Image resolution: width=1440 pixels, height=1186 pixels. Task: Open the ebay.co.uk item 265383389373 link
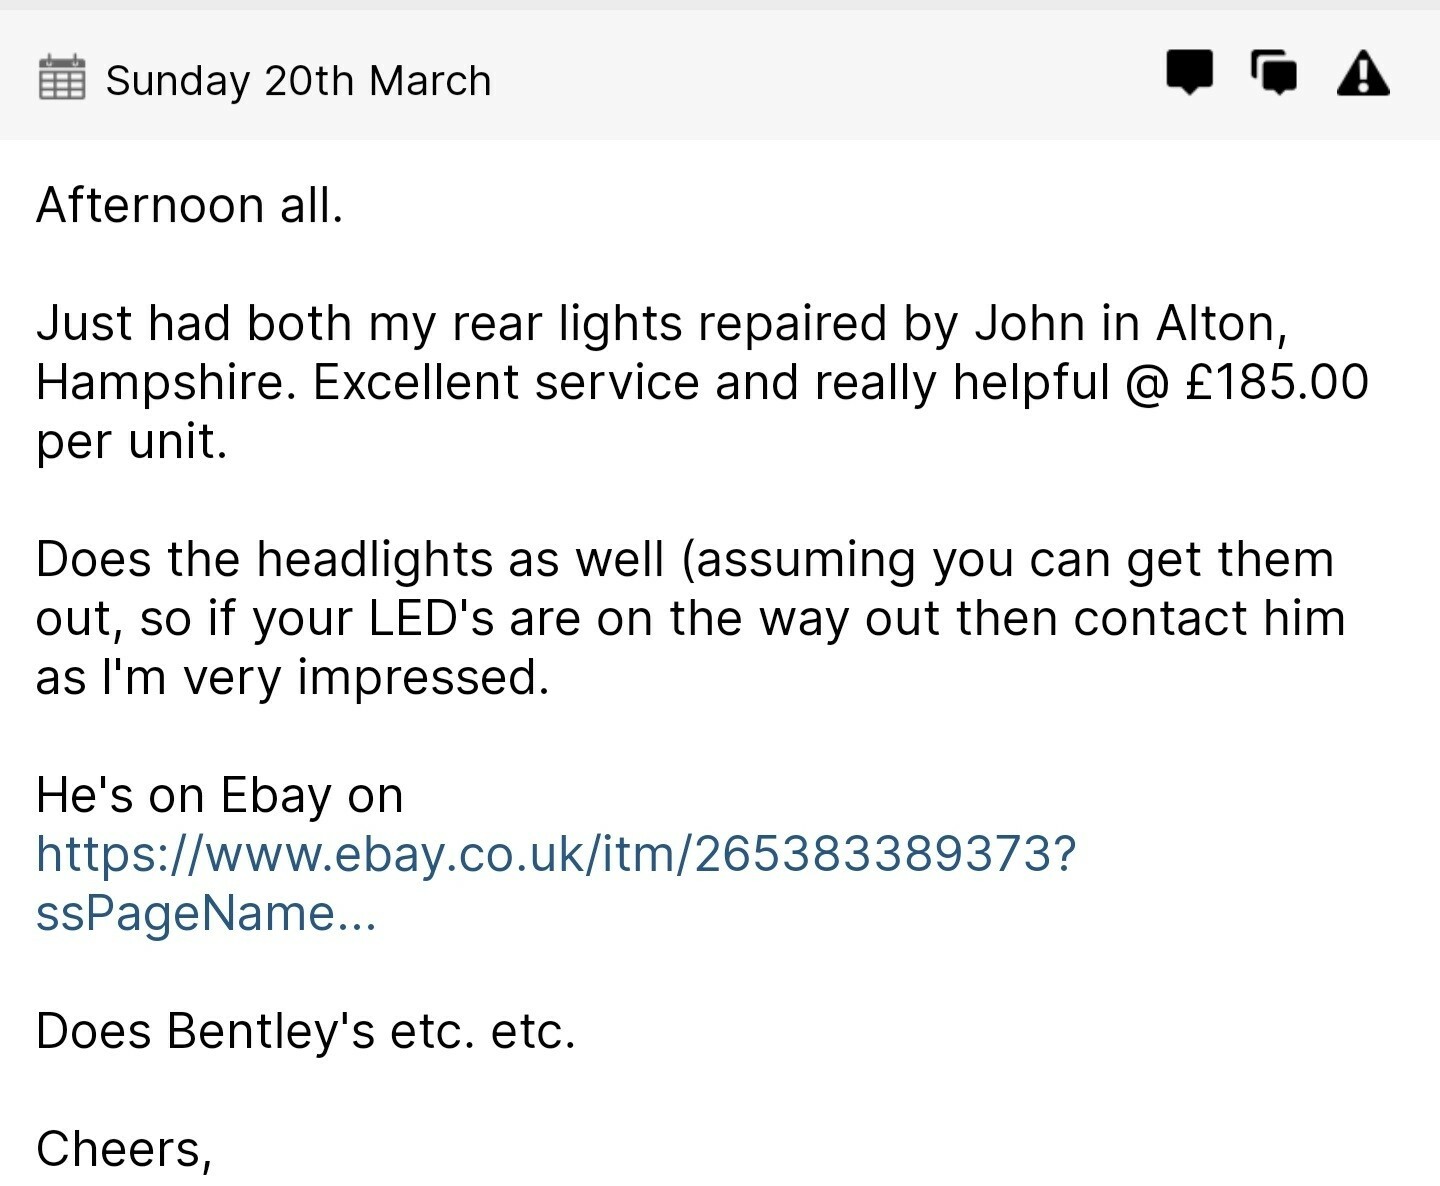point(556,854)
